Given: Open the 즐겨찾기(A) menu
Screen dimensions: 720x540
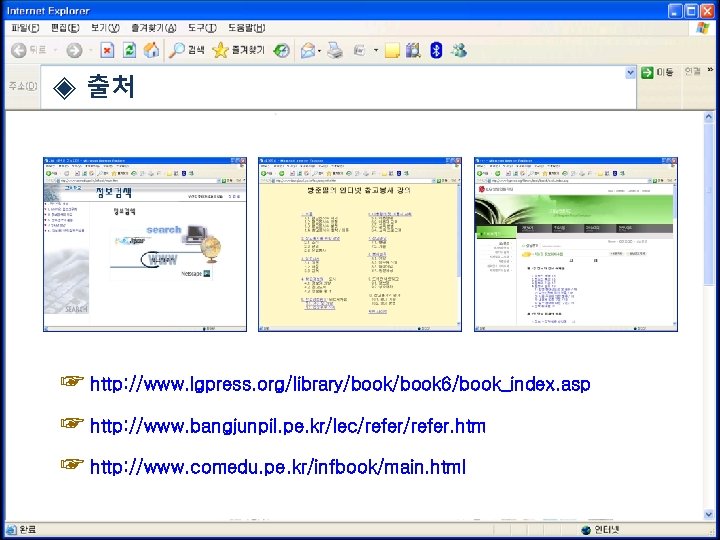Looking at the screenshot, I should pyautogui.click(x=154, y=28).
